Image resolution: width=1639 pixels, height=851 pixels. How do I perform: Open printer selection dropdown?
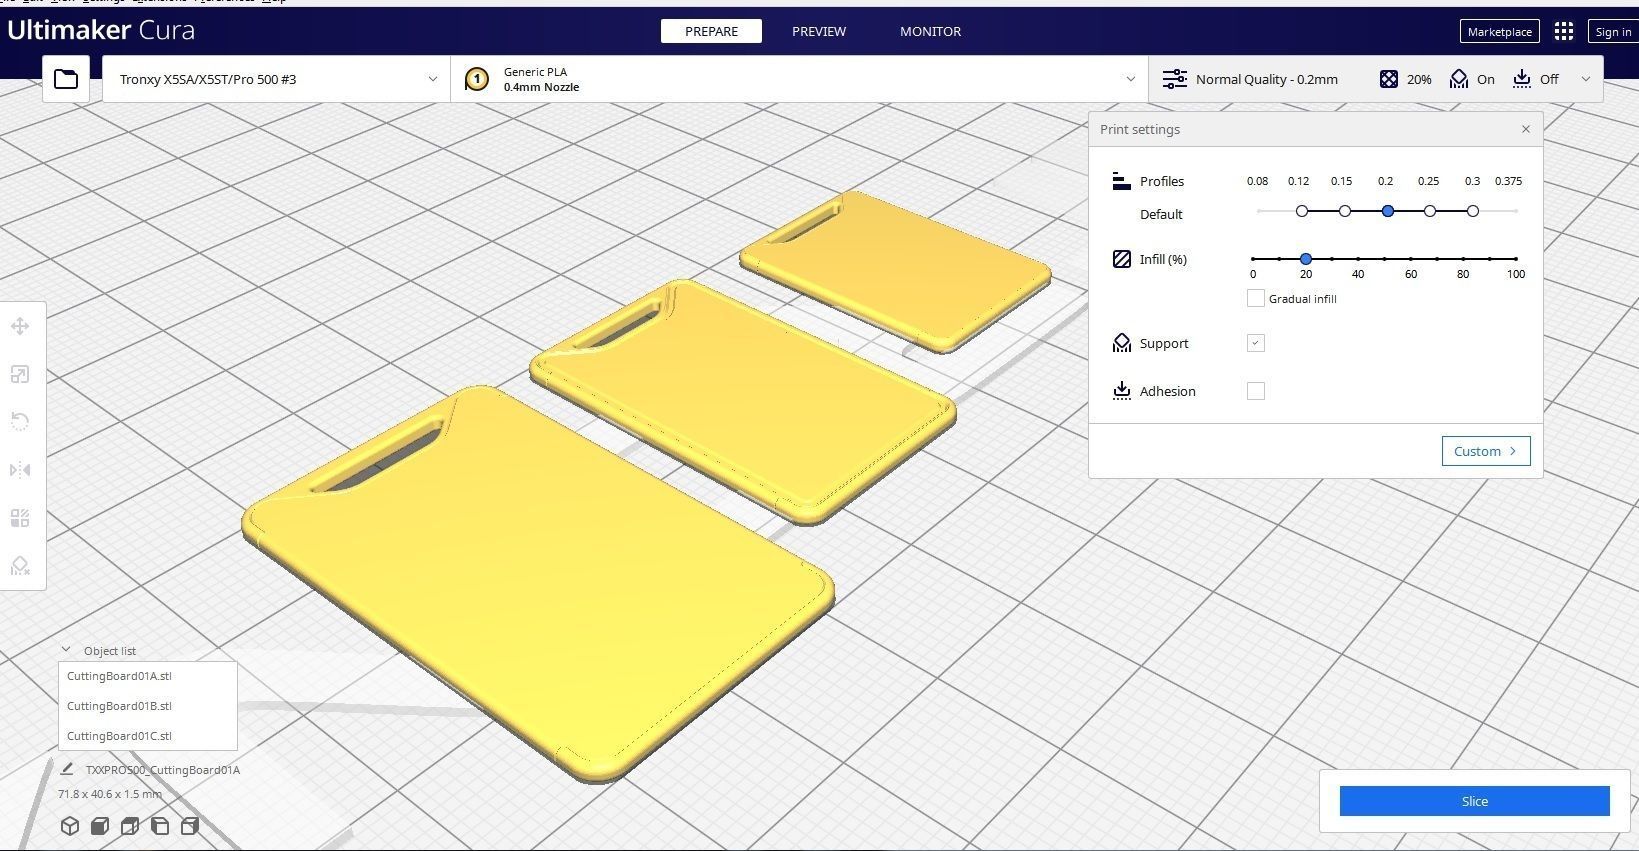276,79
